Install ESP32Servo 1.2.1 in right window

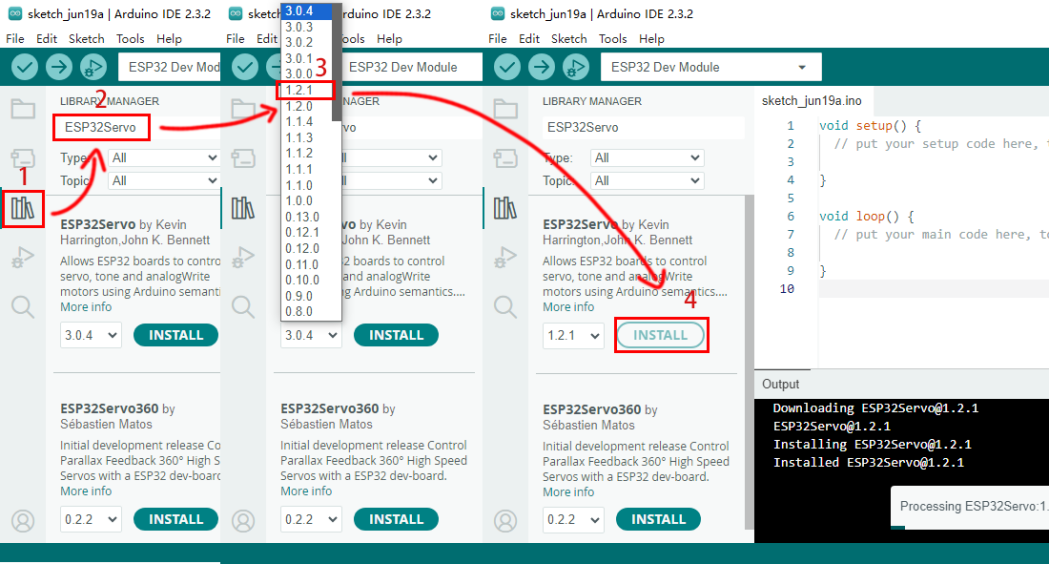click(x=660, y=335)
